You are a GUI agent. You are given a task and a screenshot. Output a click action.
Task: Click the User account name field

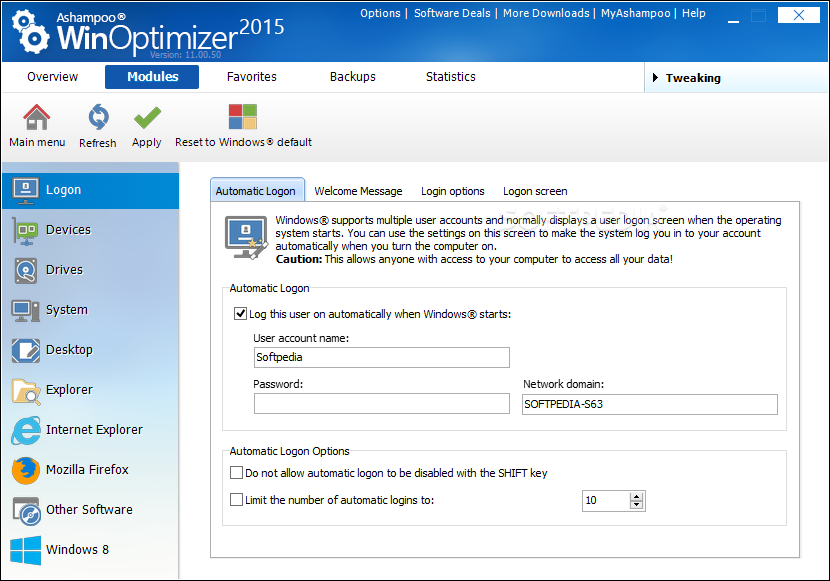click(382, 357)
